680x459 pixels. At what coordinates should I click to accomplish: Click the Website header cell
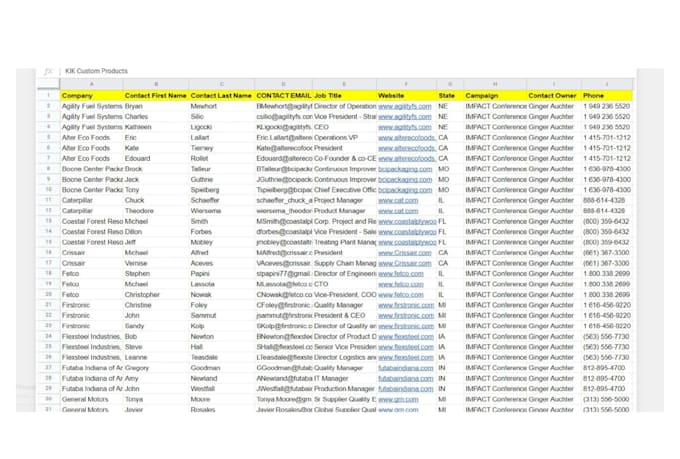(x=406, y=95)
